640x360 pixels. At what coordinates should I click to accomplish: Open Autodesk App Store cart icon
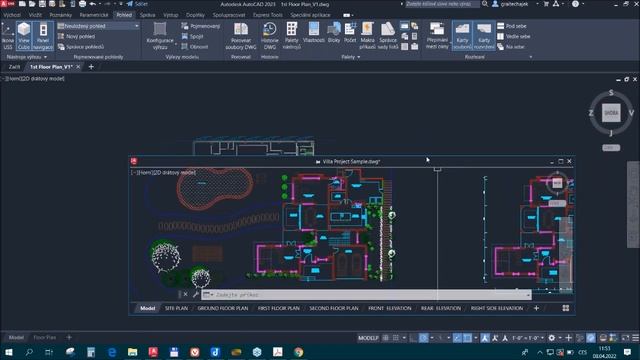click(546, 4)
